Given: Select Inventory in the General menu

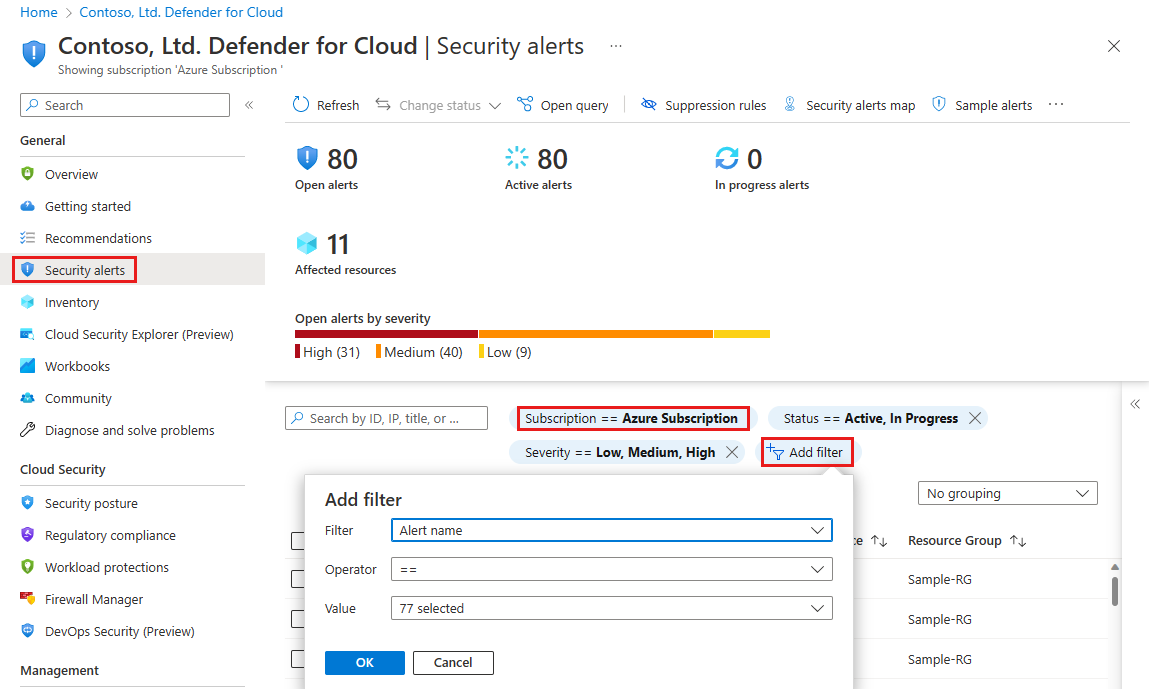Looking at the screenshot, I should 71,303.
